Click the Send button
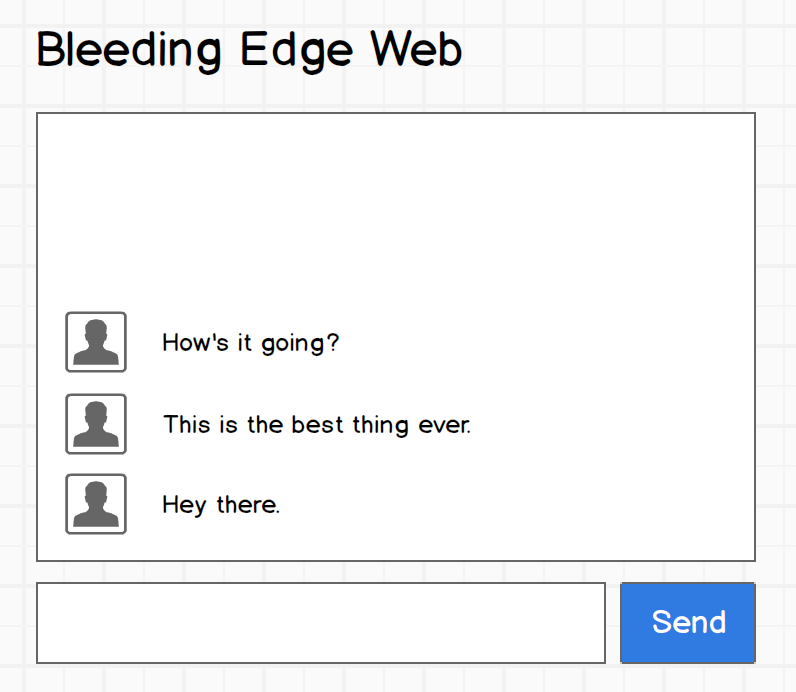 688,623
